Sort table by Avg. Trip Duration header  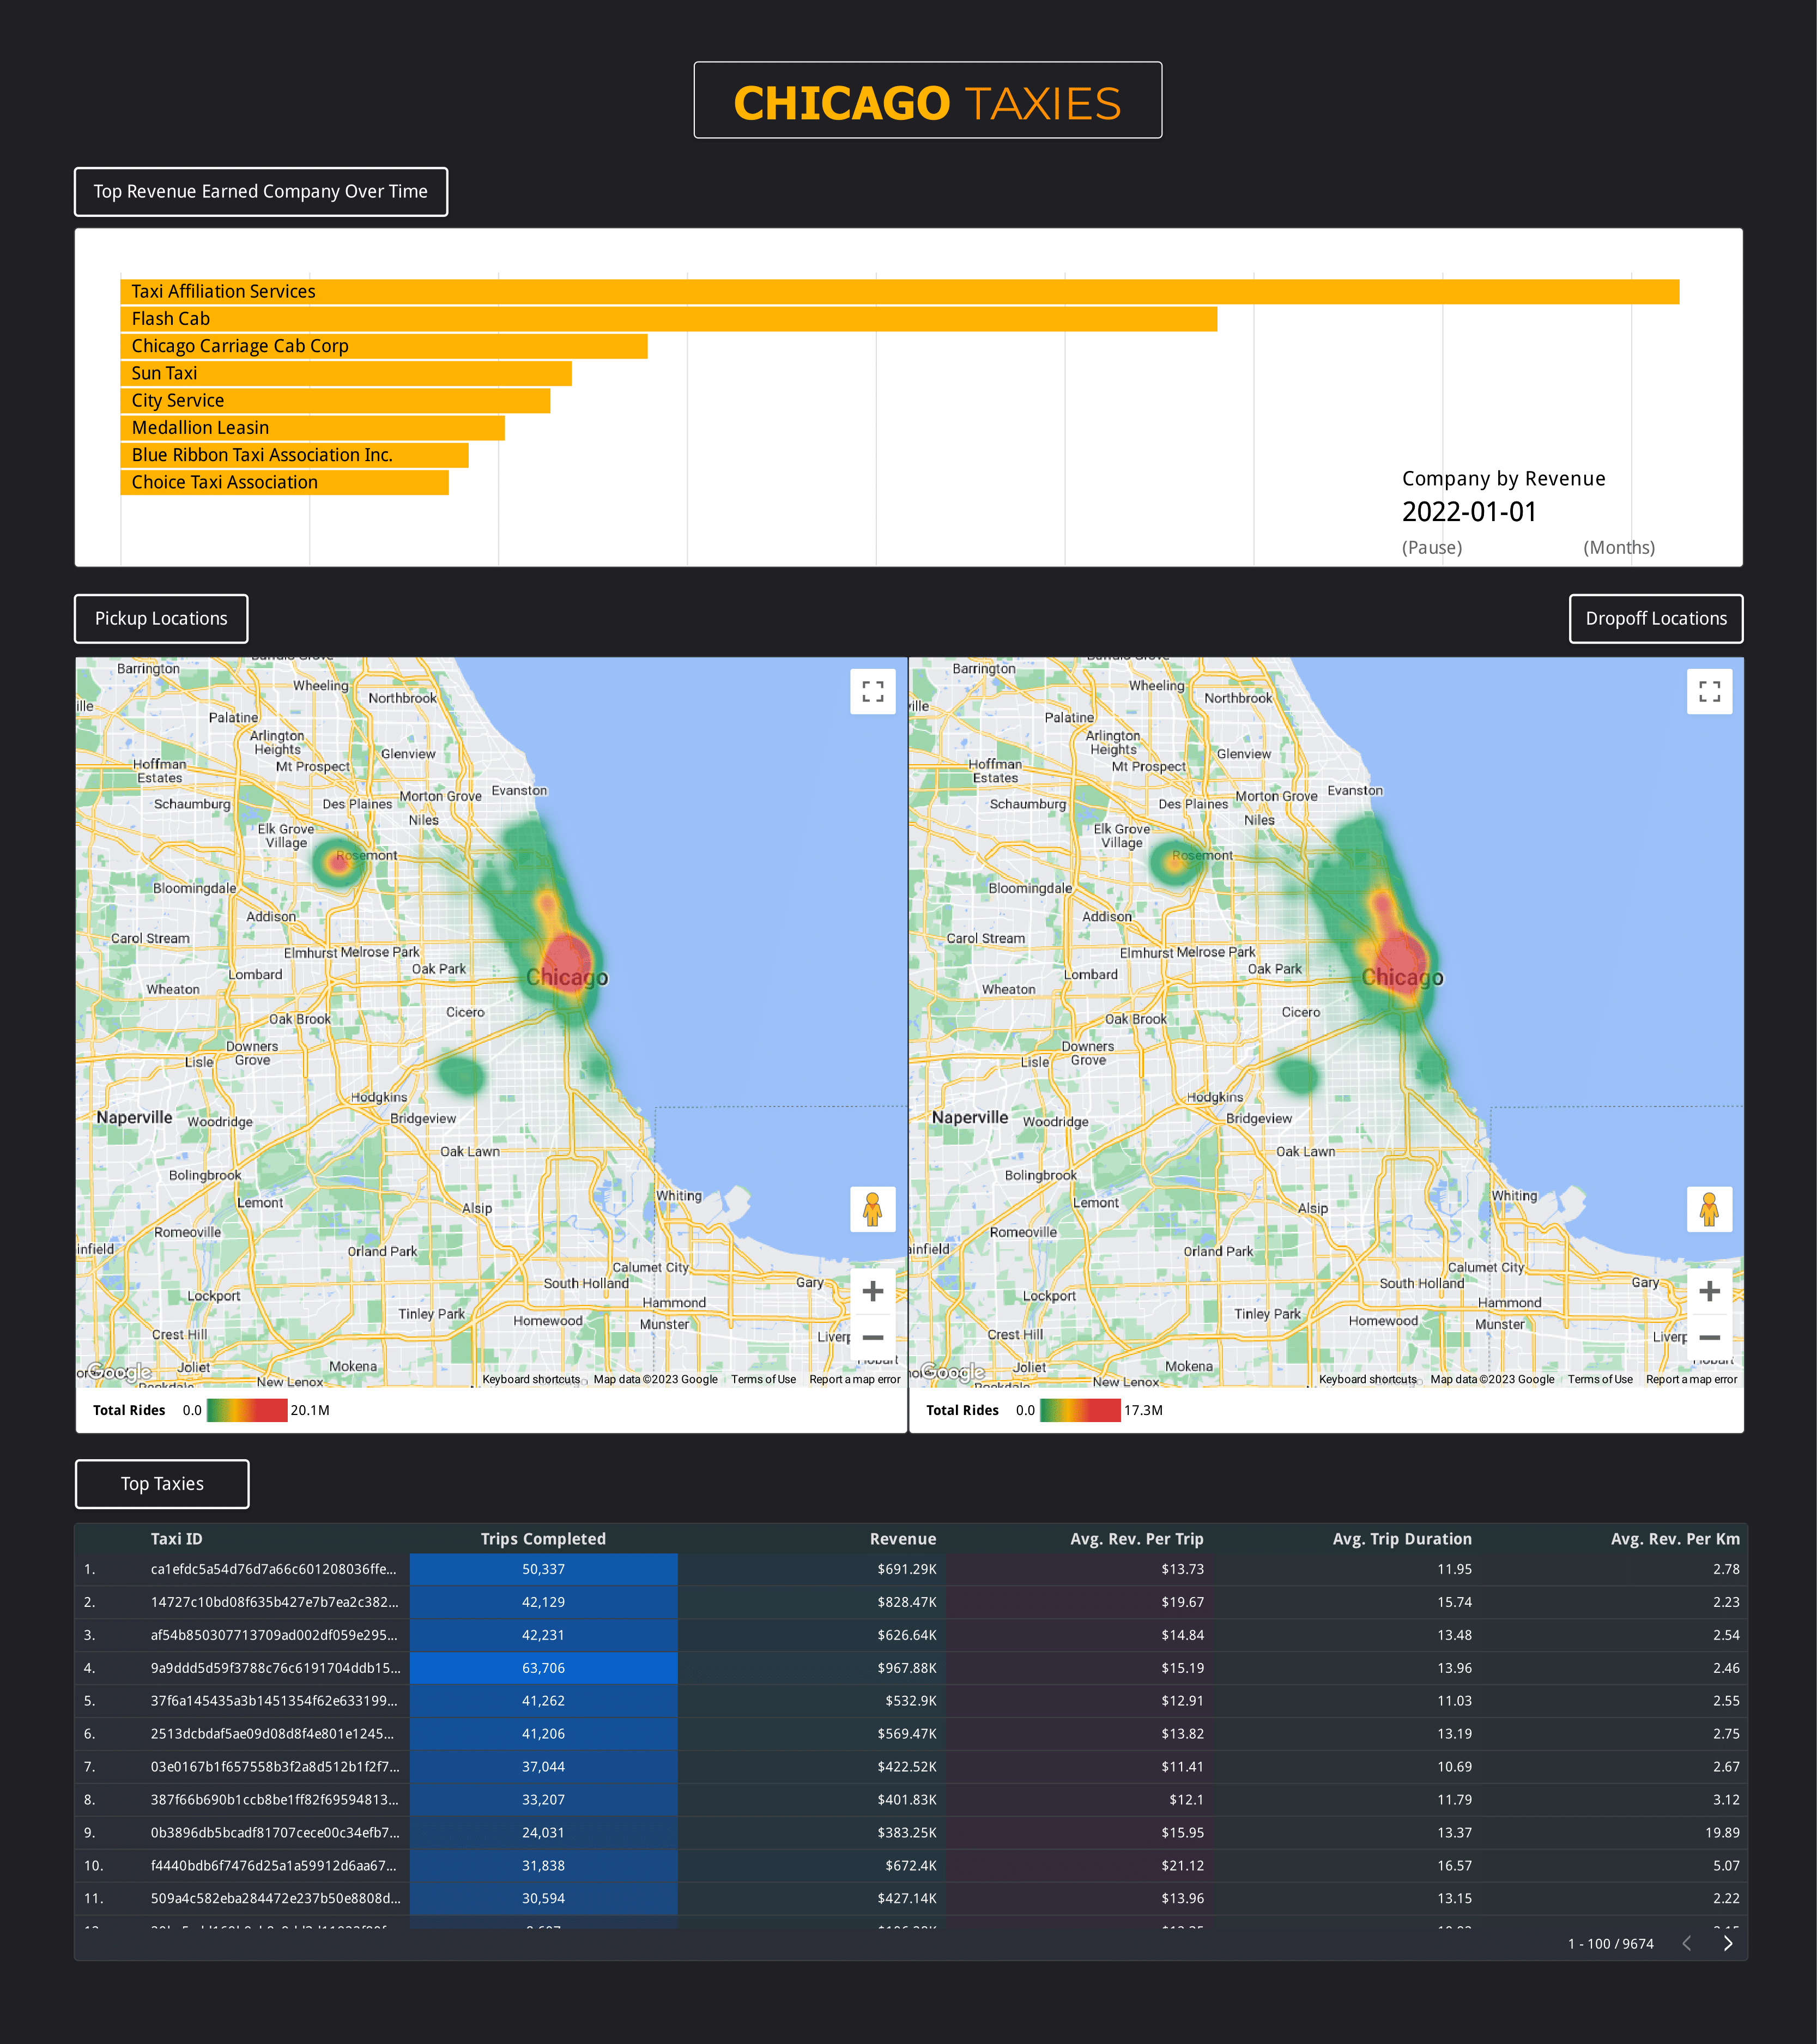[x=1401, y=1539]
